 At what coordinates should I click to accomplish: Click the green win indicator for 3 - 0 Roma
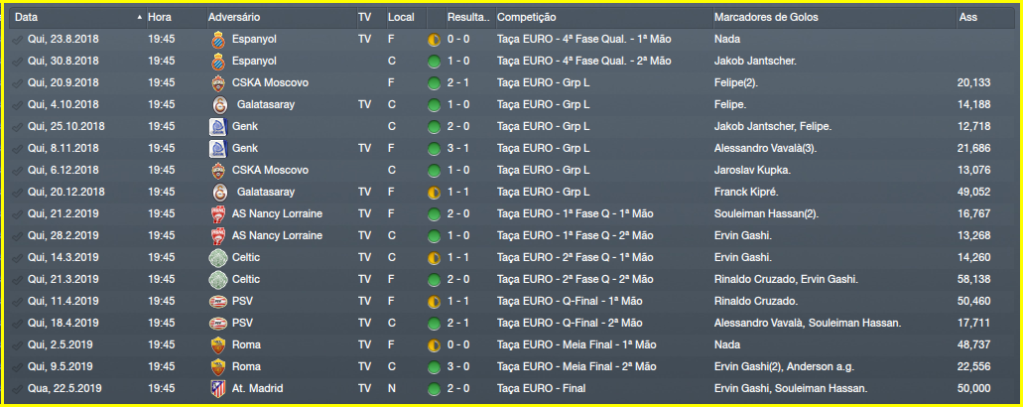tap(433, 366)
